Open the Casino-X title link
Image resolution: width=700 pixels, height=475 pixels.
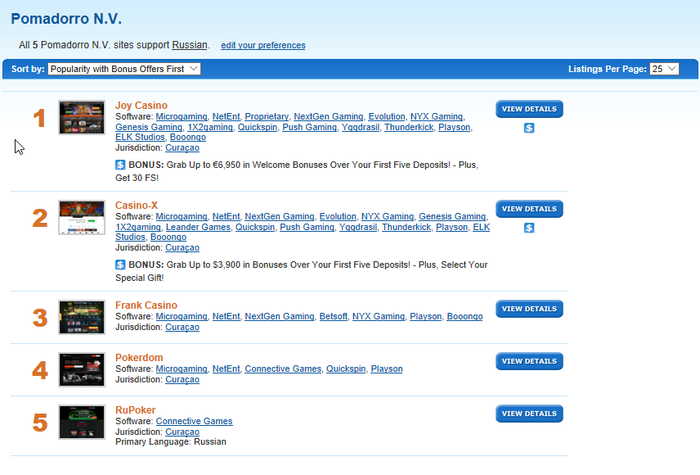click(136, 205)
